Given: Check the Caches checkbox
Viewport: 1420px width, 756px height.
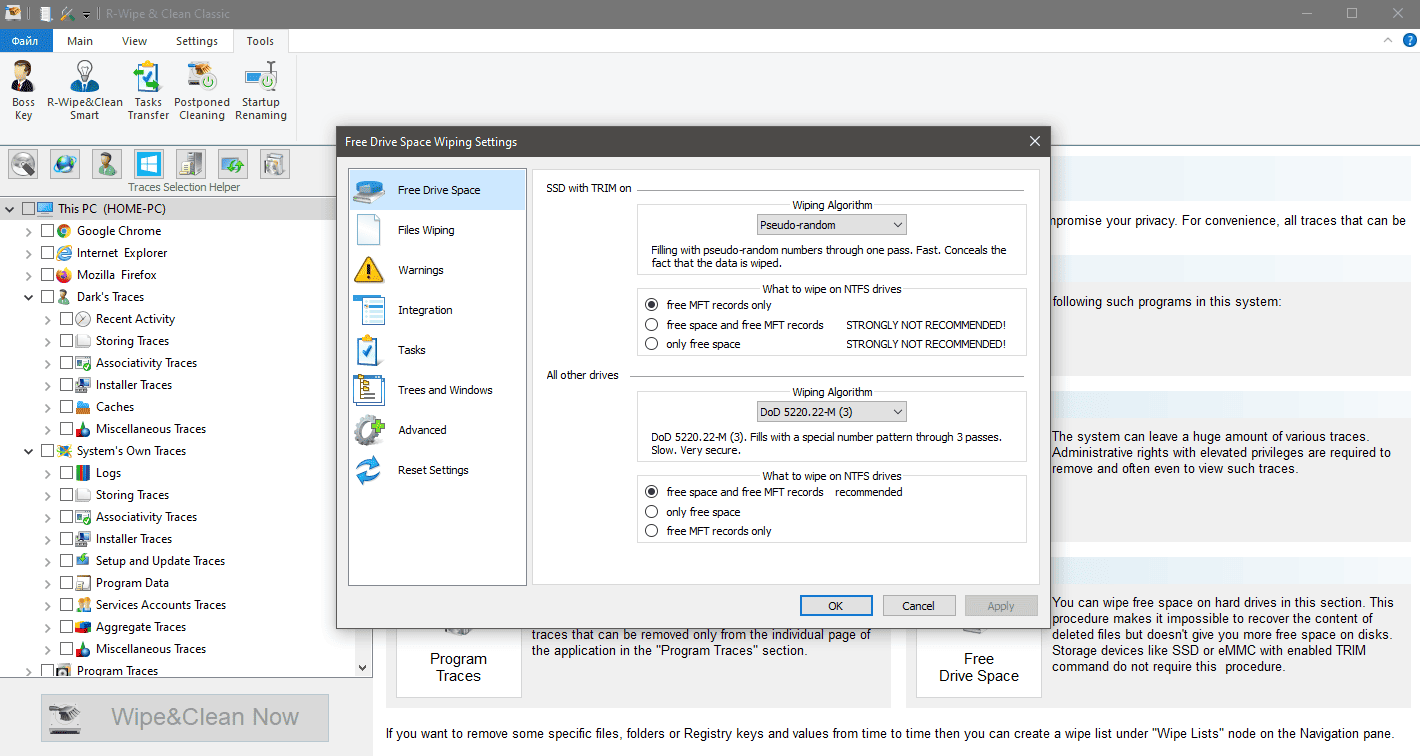Looking at the screenshot, I should click(x=66, y=407).
